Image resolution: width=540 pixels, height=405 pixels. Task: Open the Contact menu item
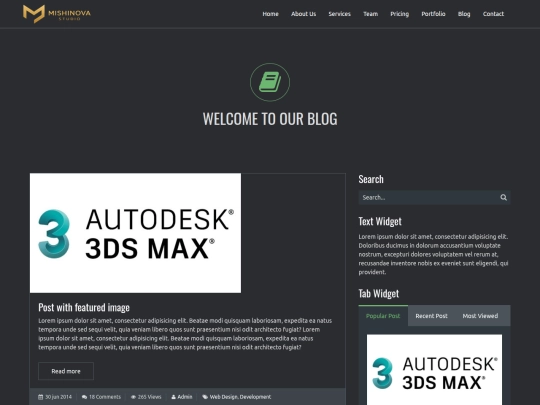tap(493, 14)
